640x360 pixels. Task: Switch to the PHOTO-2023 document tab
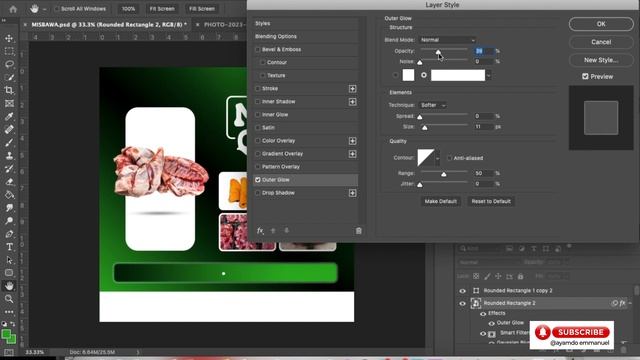[x=224, y=24]
